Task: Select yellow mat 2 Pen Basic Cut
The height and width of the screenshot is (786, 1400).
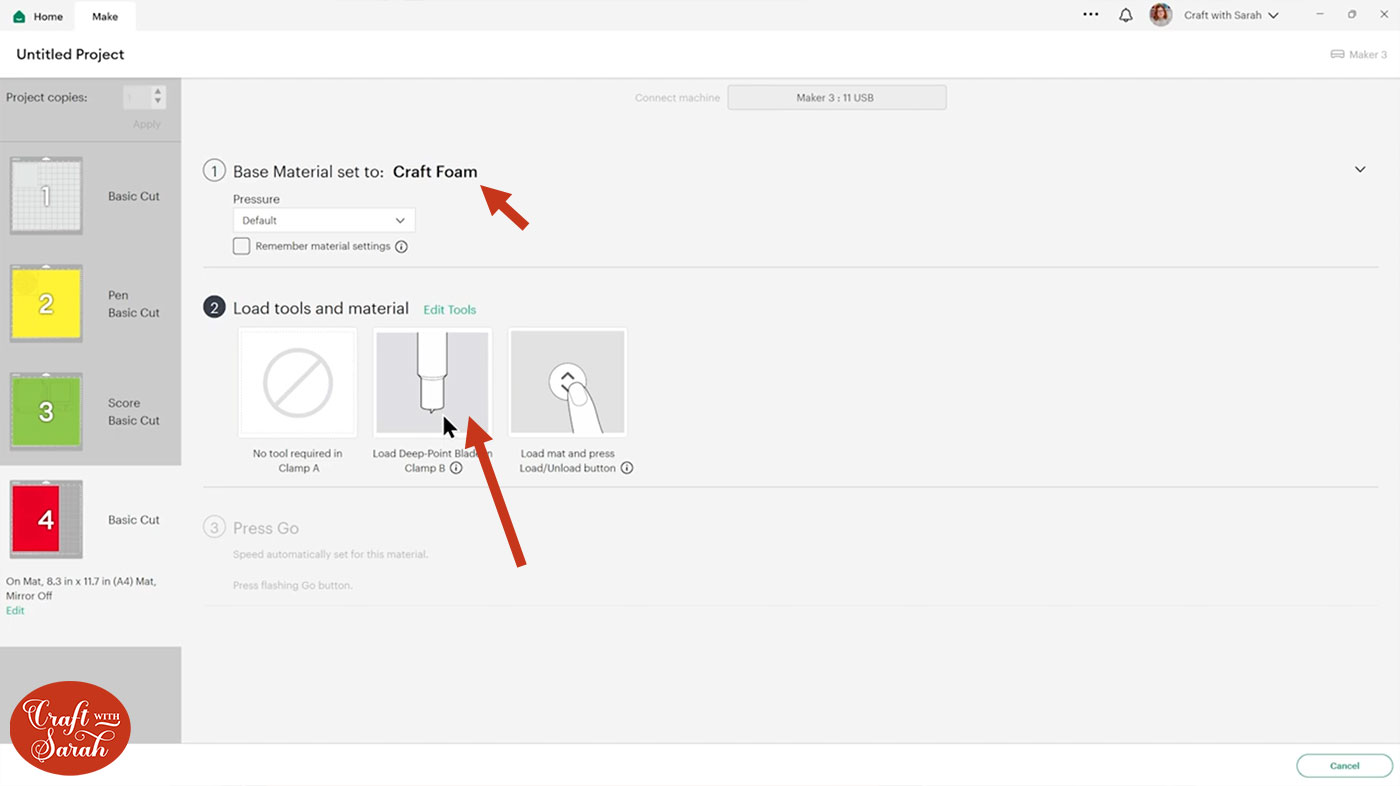Action: pyautogui.click(x=46, y=304)
